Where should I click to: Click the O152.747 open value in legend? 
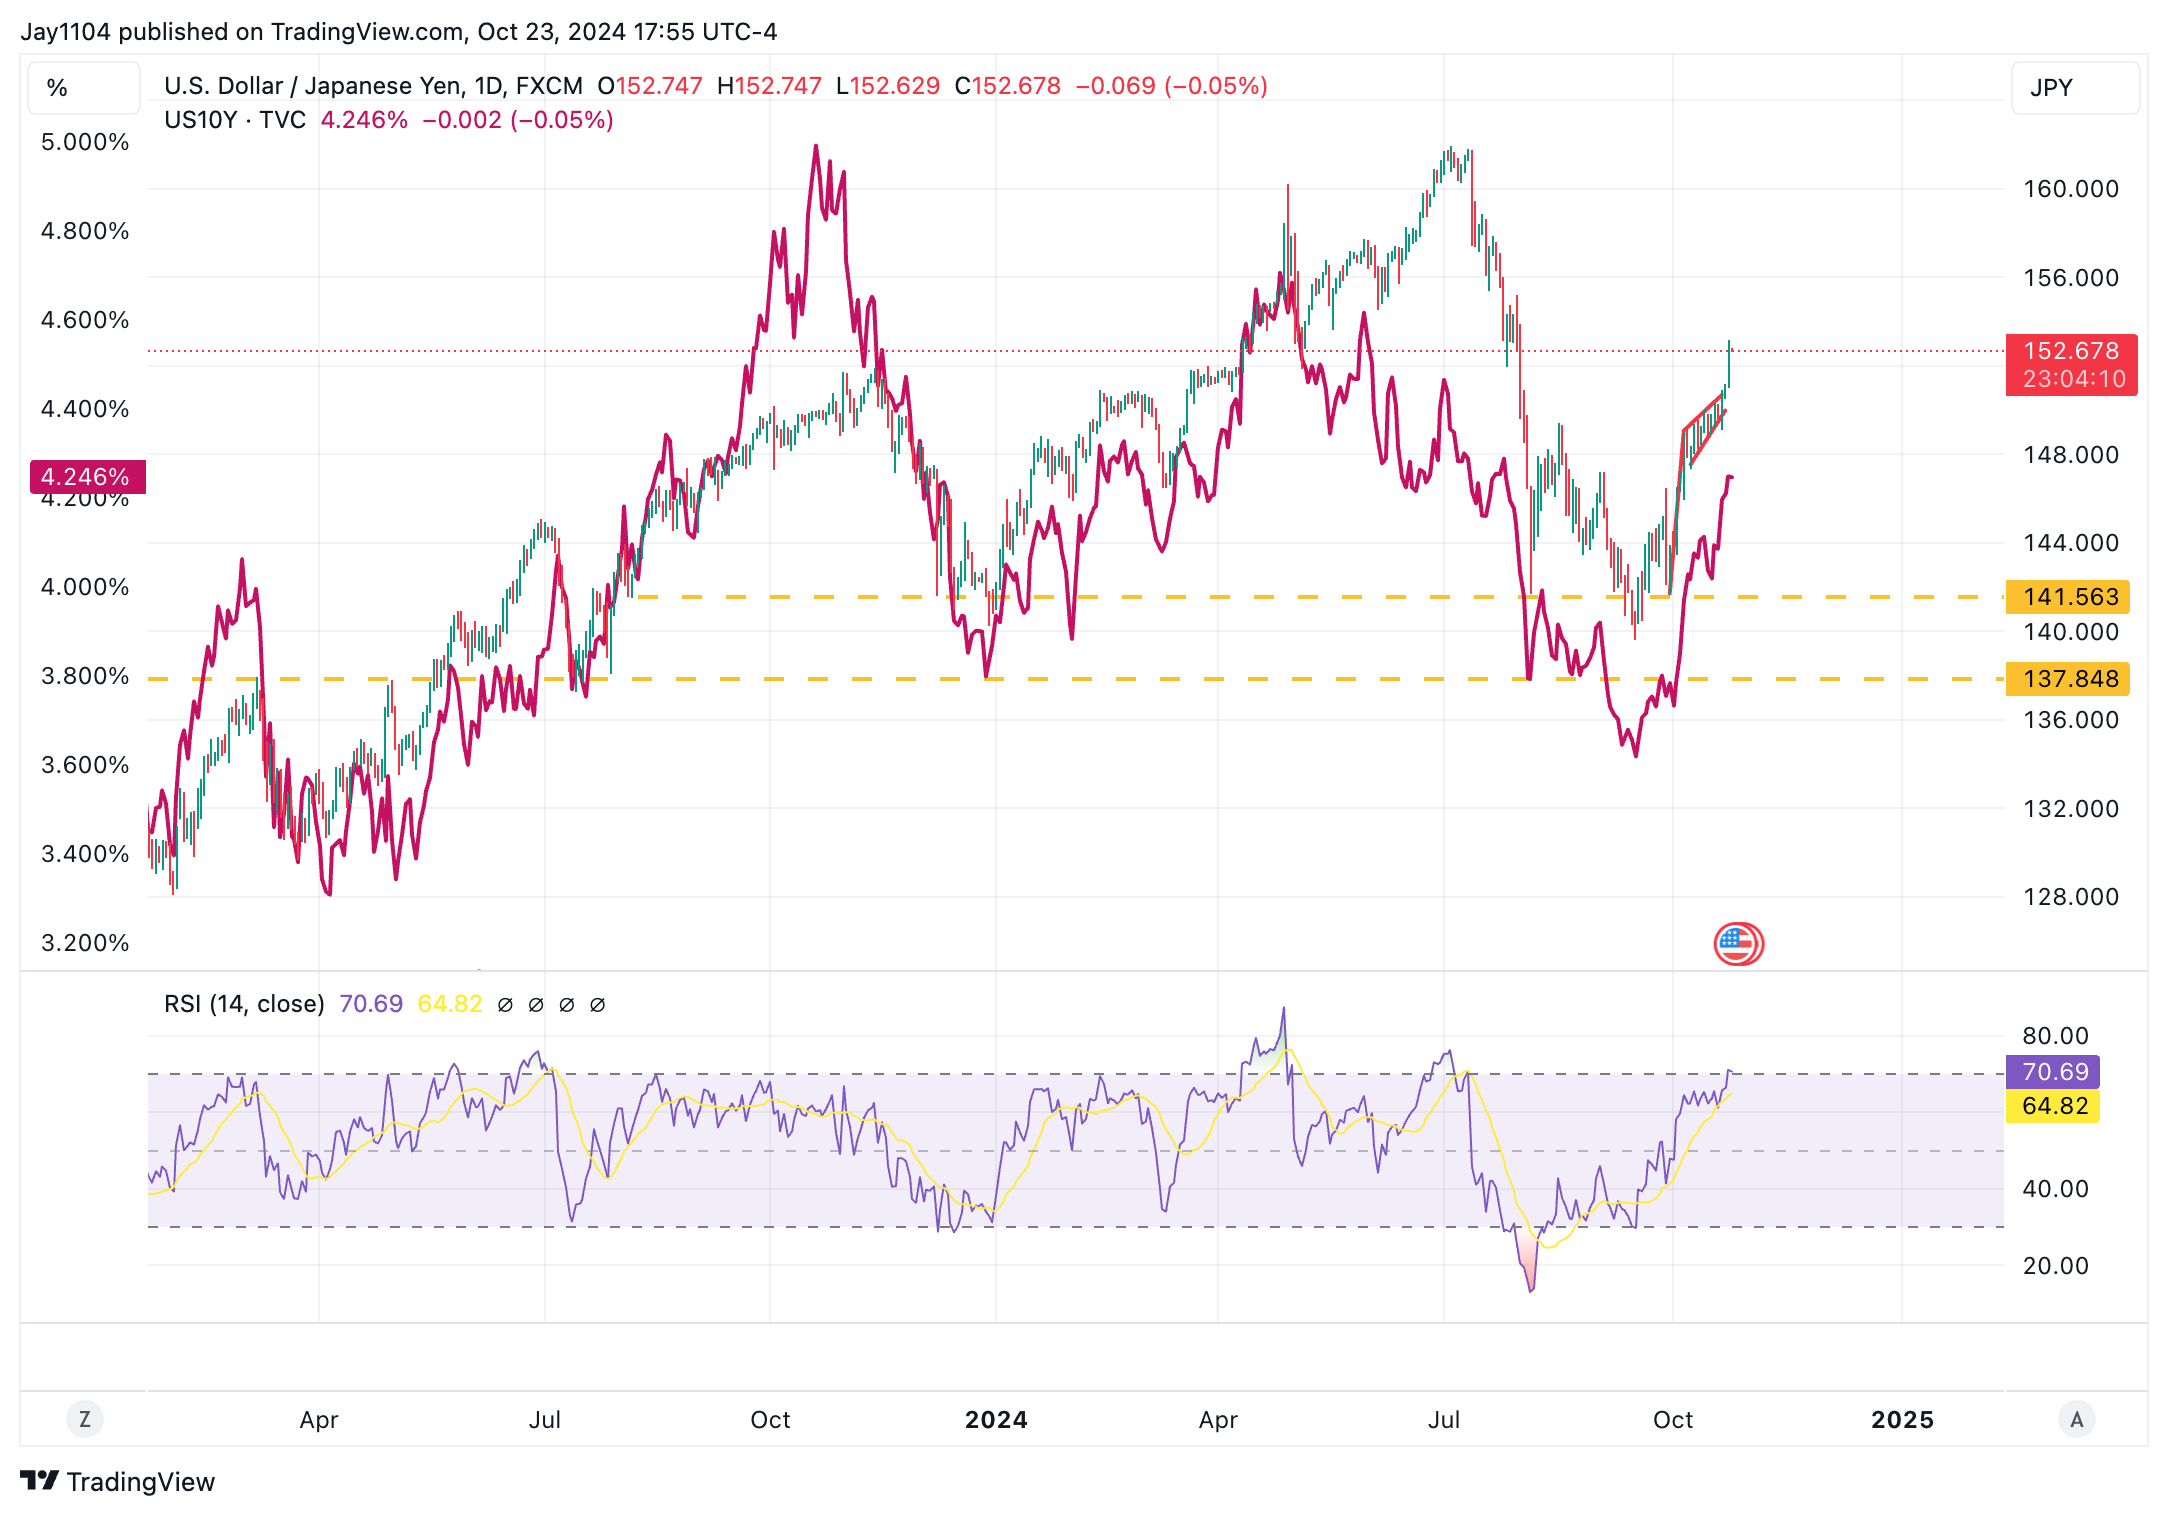(650, 86)
